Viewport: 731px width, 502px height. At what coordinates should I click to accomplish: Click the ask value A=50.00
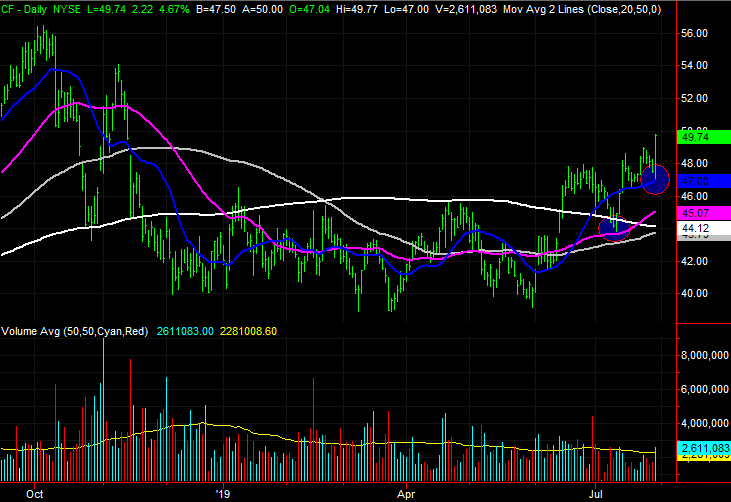tap(262, 9)
